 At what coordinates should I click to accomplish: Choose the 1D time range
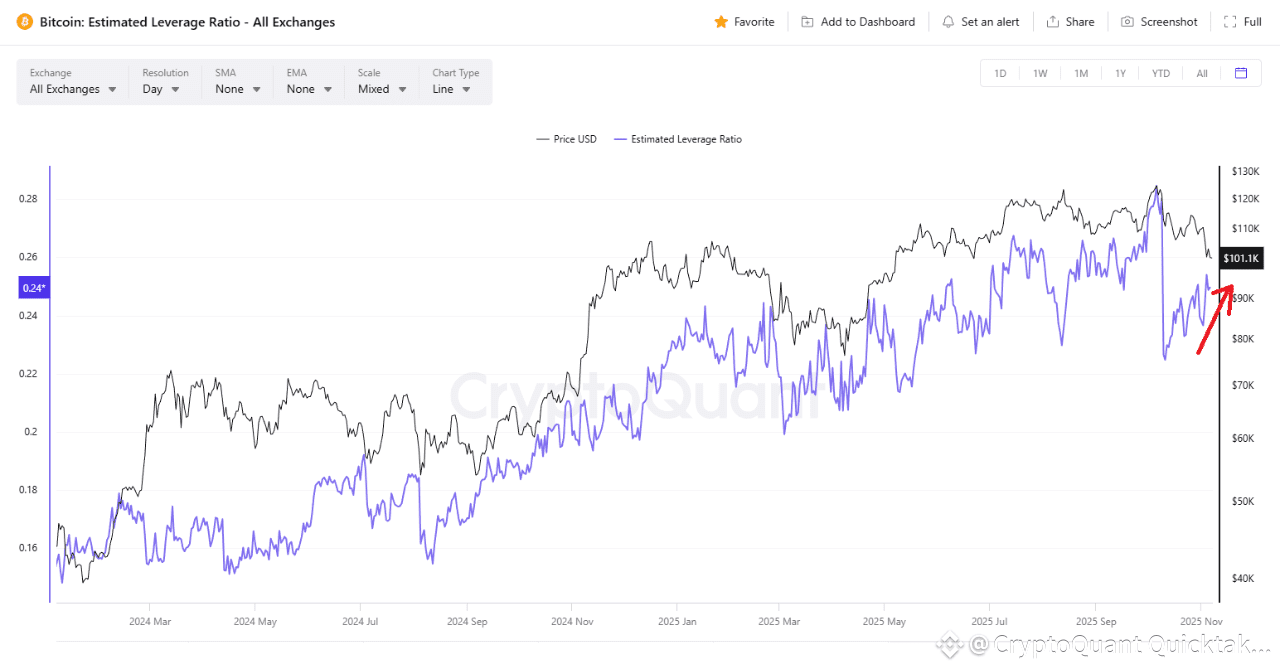tap(1000, 73)
